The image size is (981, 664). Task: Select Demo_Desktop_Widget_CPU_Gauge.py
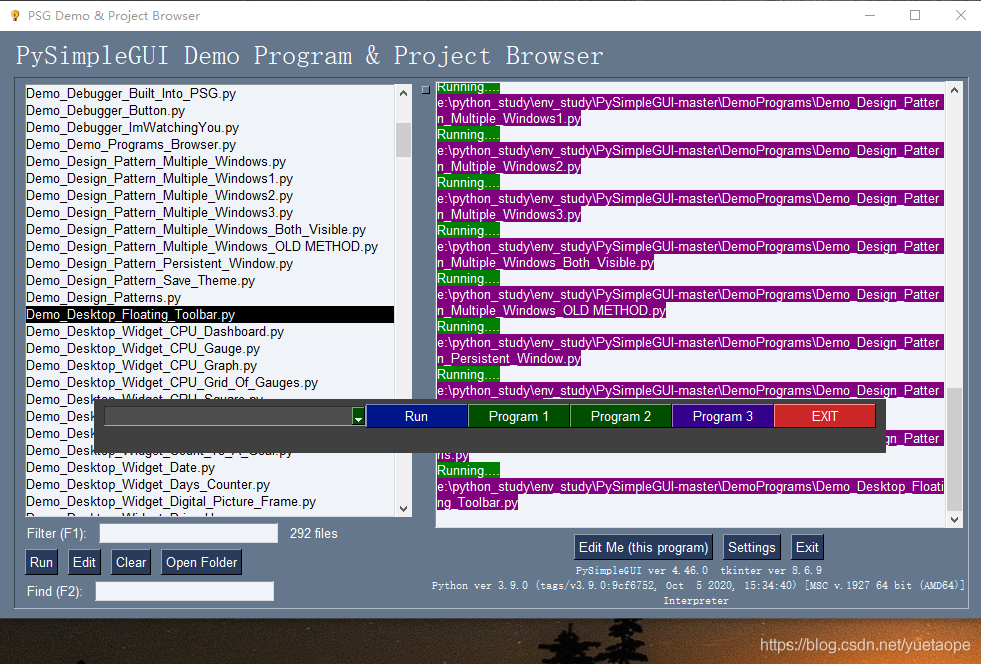point(210,349)
